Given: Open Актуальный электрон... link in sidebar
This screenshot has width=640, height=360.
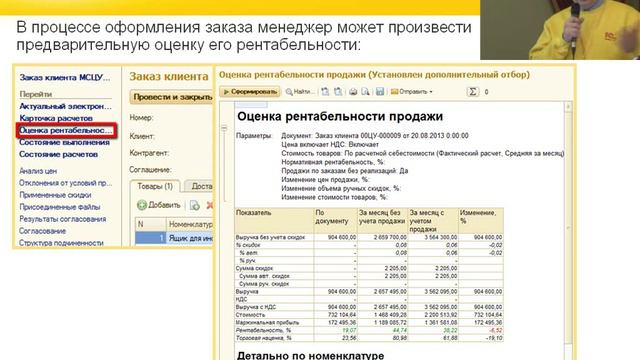Looking at the screenshot, I should click(65, 107).
